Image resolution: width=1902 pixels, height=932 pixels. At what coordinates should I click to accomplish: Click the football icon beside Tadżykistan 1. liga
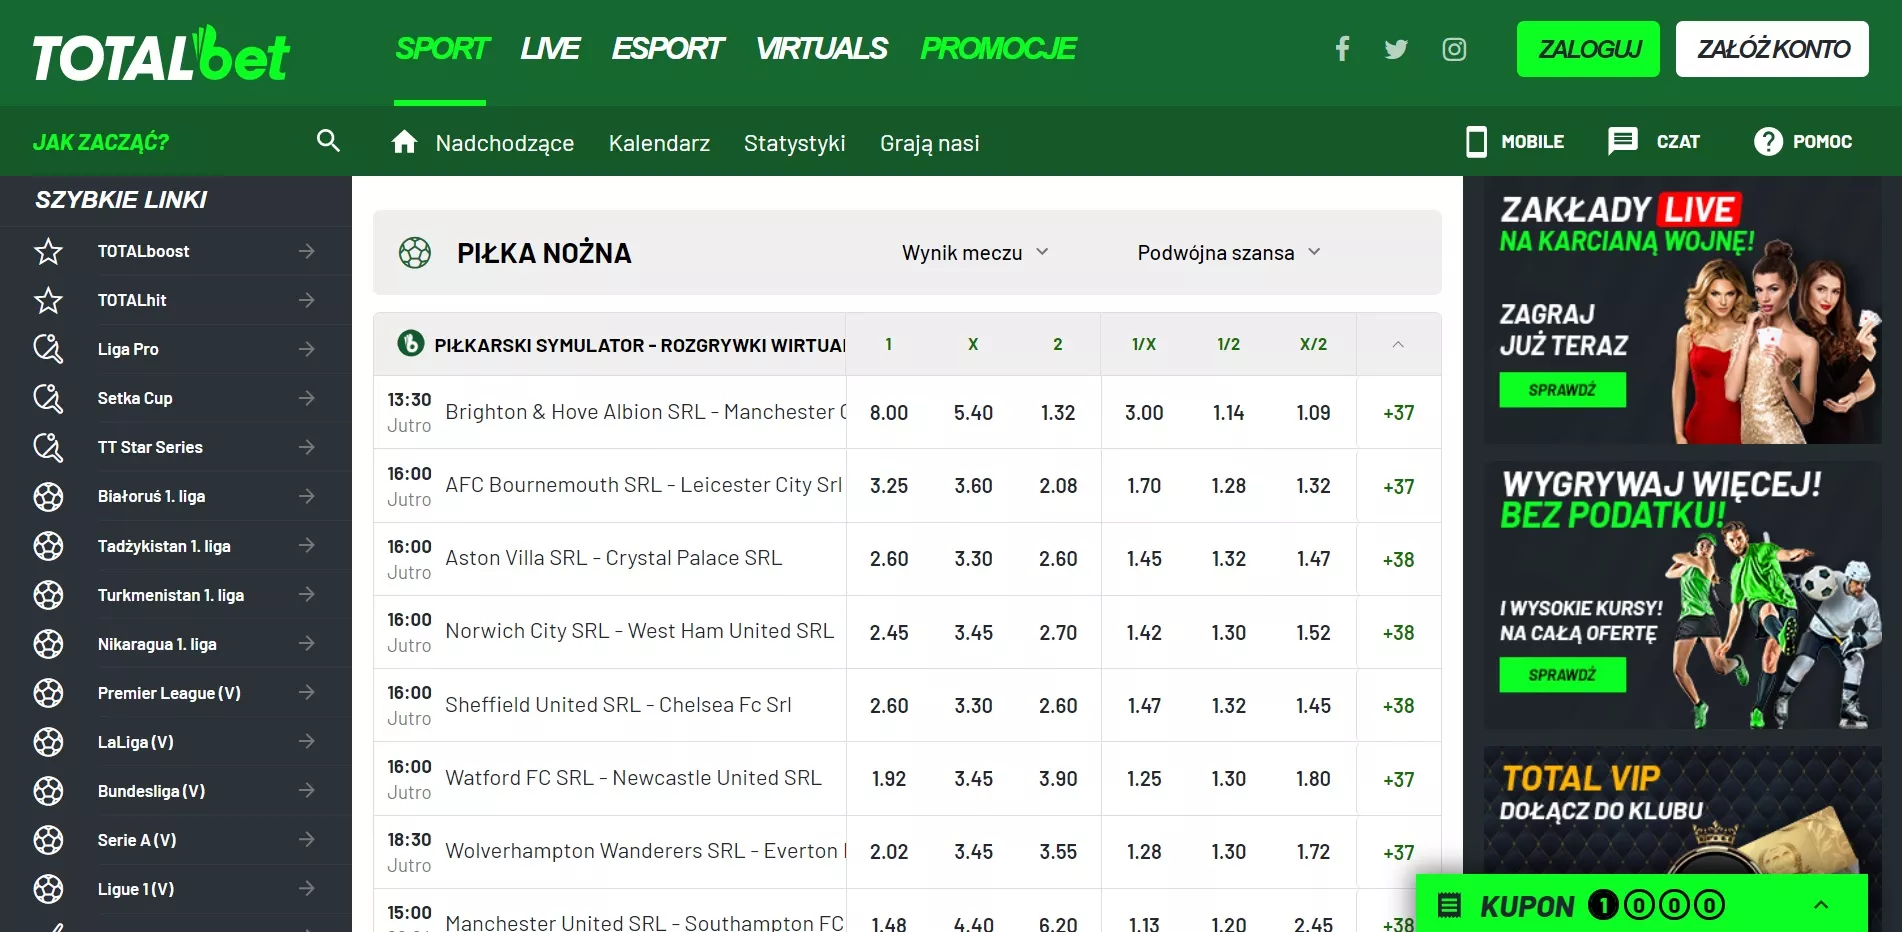click(x=48, y=546)
